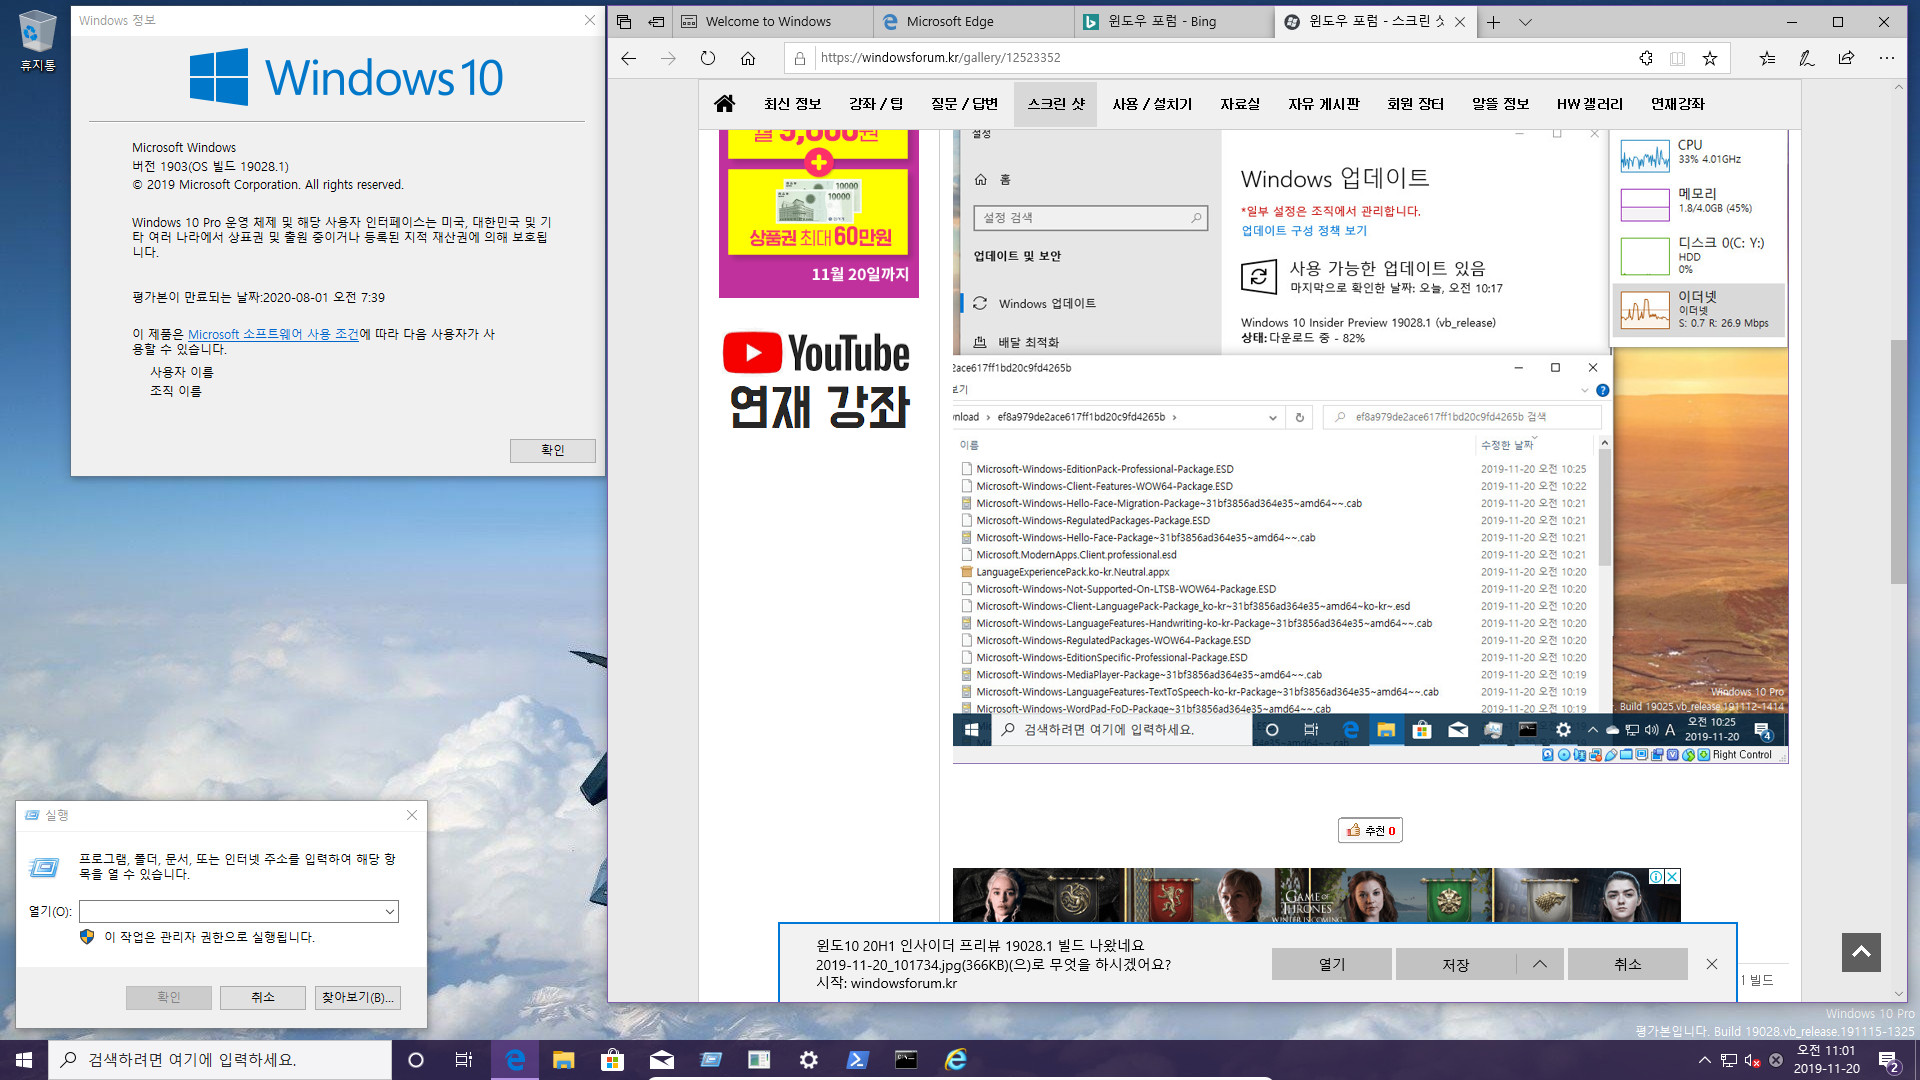Close the 실행 Run dialog

(x=412, y=815)
